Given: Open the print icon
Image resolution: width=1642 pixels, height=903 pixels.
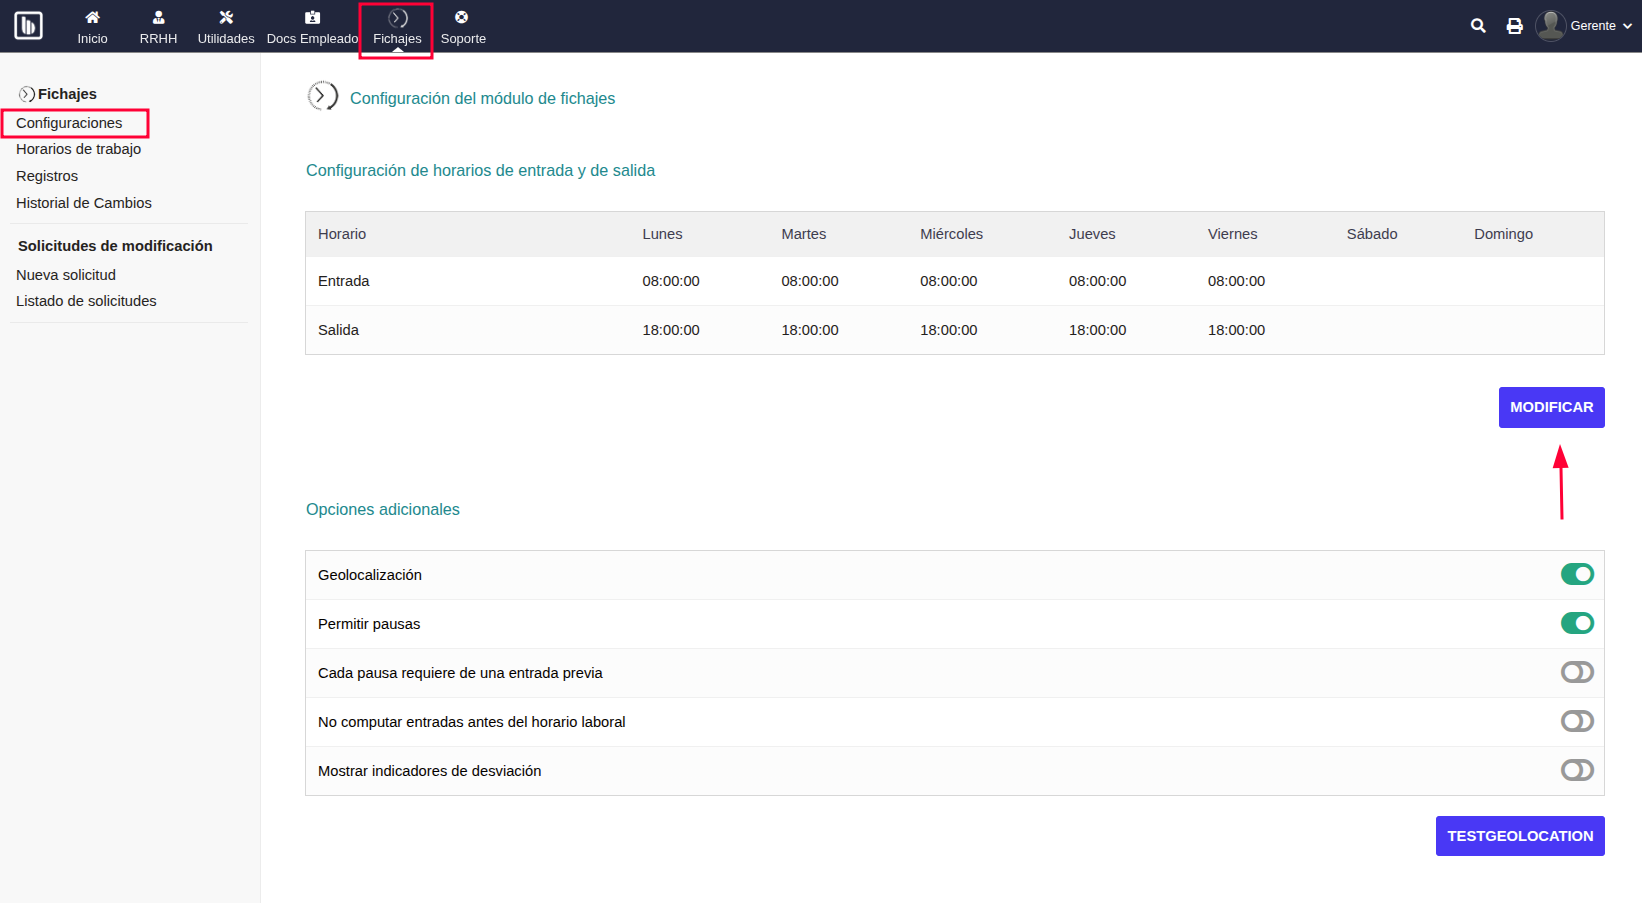Looking at the screenshot, I should point(1514,26).
